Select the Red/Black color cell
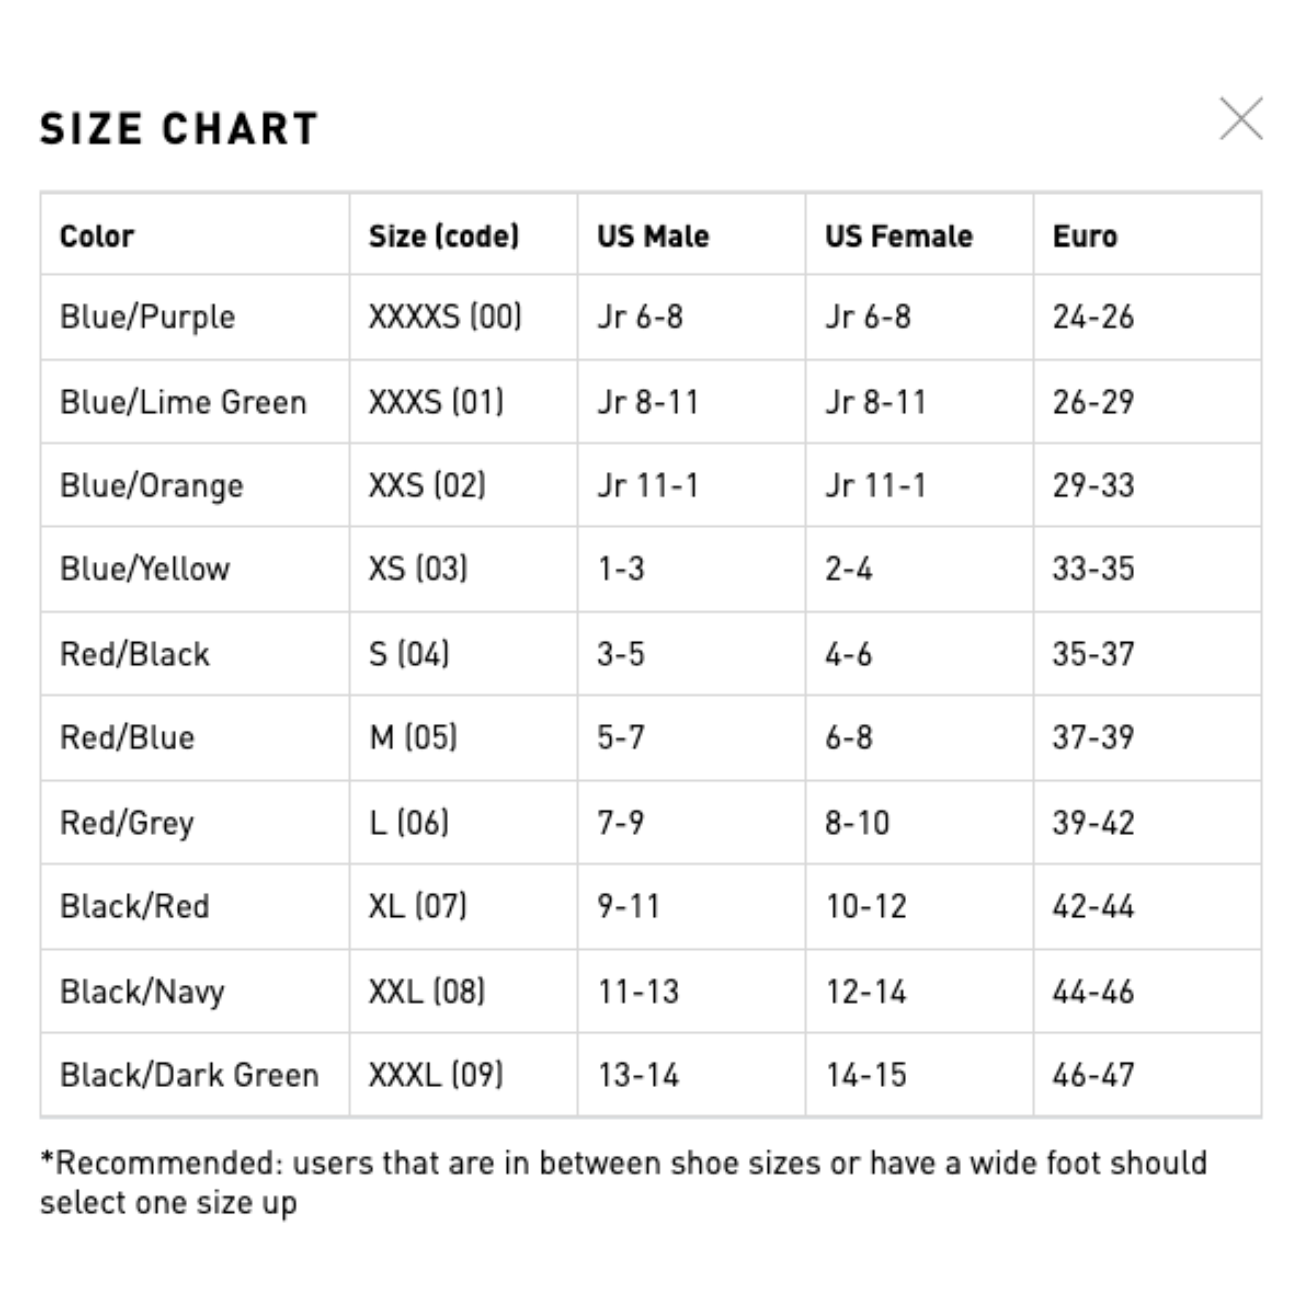1300x1300 pixels. pyautogui.click(x=135, y=654)
